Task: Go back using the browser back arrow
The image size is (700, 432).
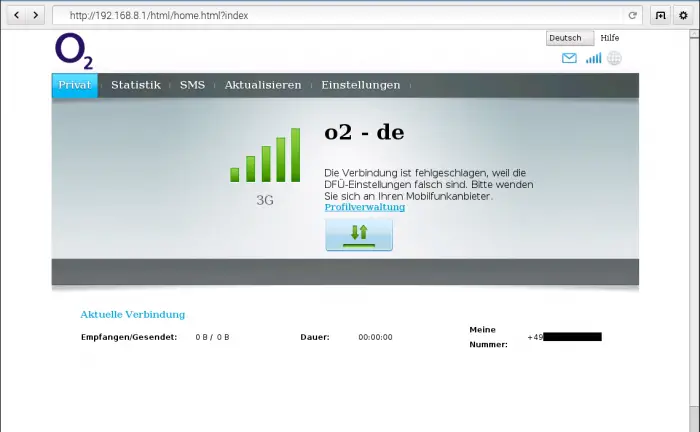Action: 17,15
